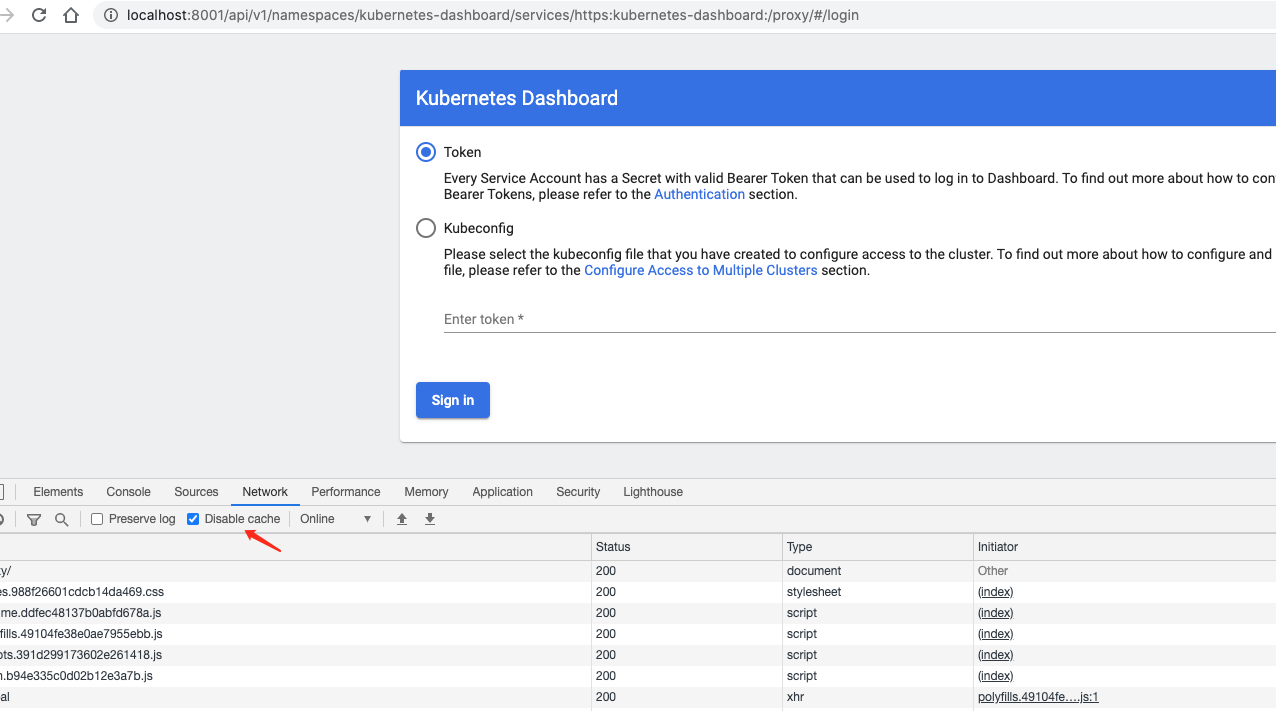Sort by the Status column header
The width and height of the screenshot is (1276, 711).
click(686, 547)
